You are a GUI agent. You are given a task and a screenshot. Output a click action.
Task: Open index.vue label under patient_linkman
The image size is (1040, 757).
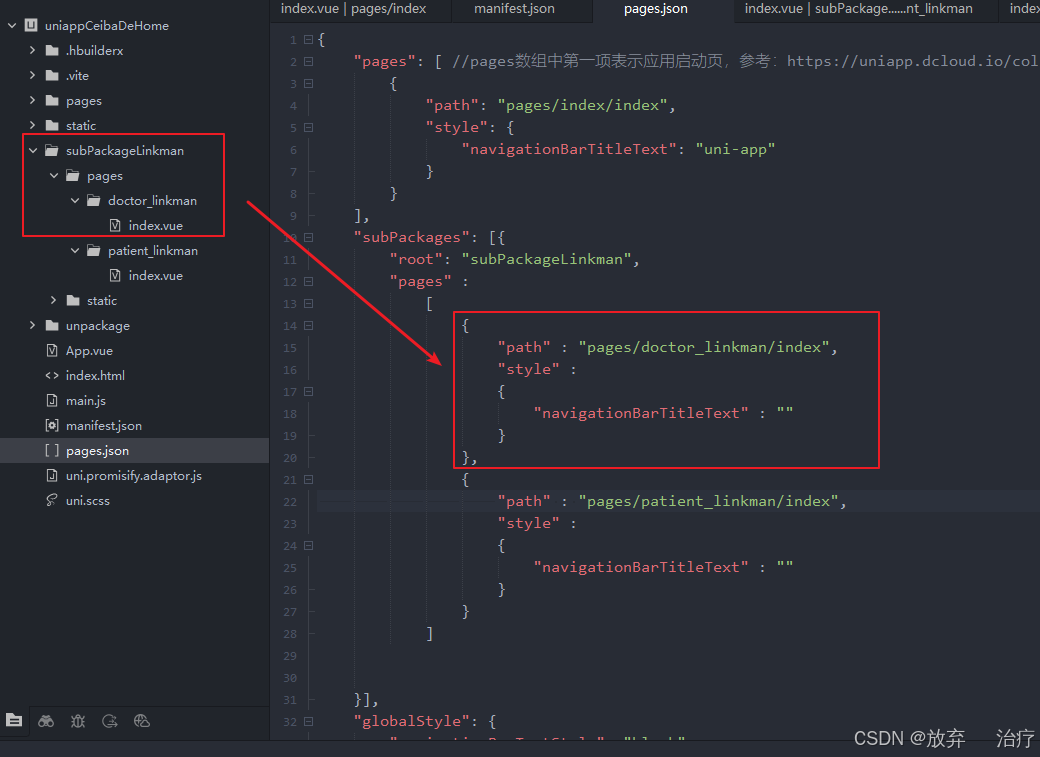(155, 275)
